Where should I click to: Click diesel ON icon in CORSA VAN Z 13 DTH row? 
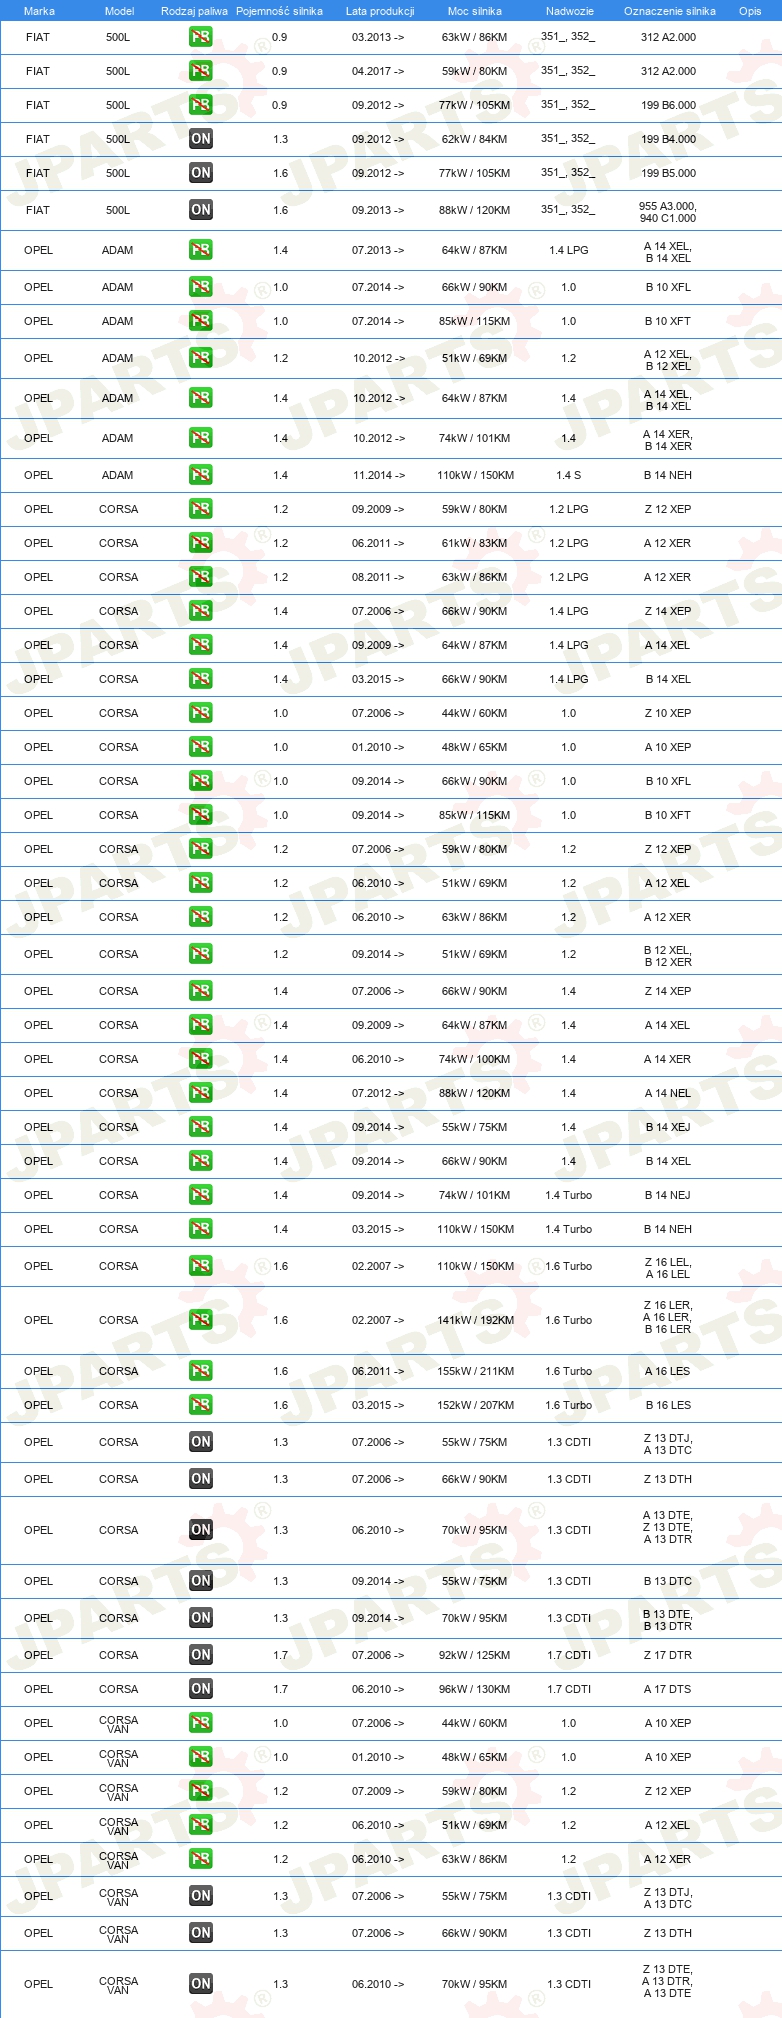(x=201, y=1933)
